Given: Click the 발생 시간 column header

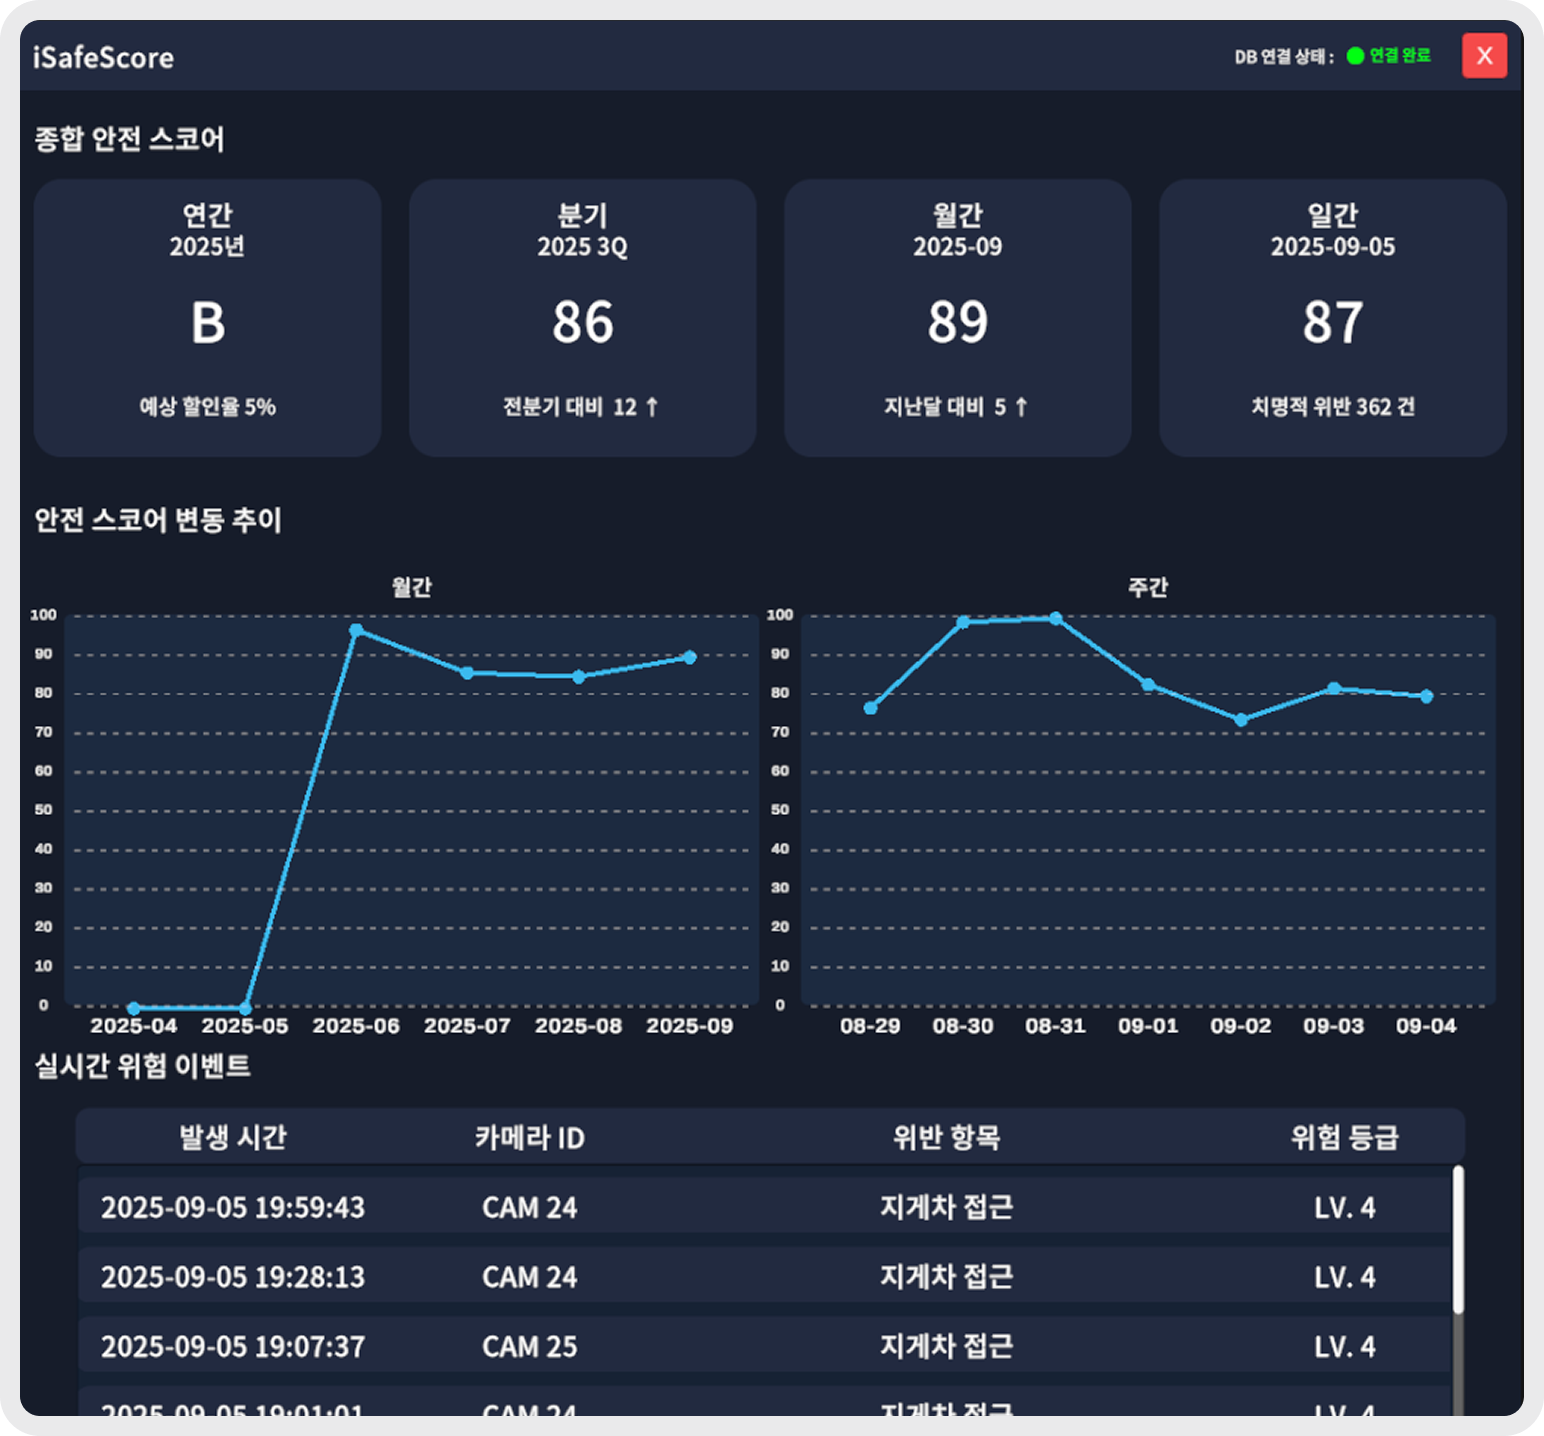Looking at the screenshot, I should pyautogui.click(x=233, y=1137).
